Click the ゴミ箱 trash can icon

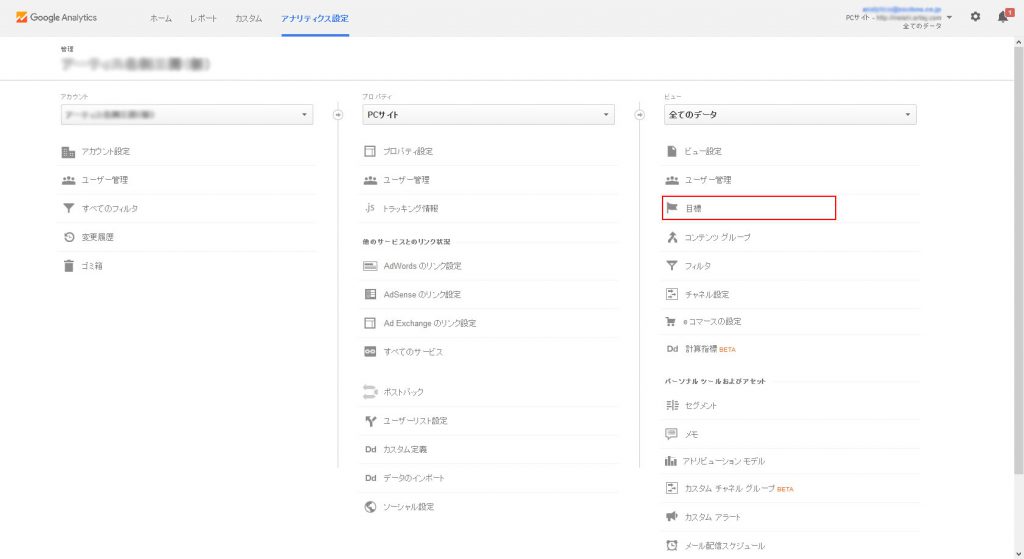tap(68, 266)
